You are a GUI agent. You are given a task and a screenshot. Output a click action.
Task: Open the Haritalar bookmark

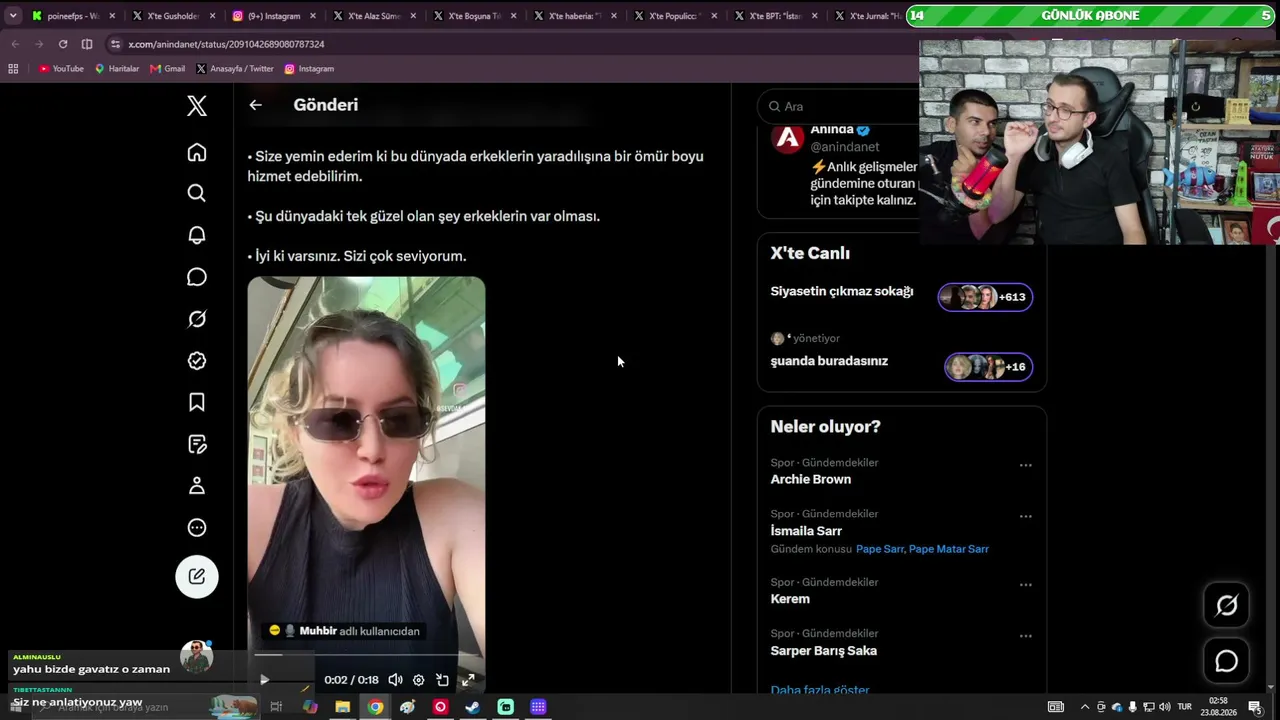[117, 69]
